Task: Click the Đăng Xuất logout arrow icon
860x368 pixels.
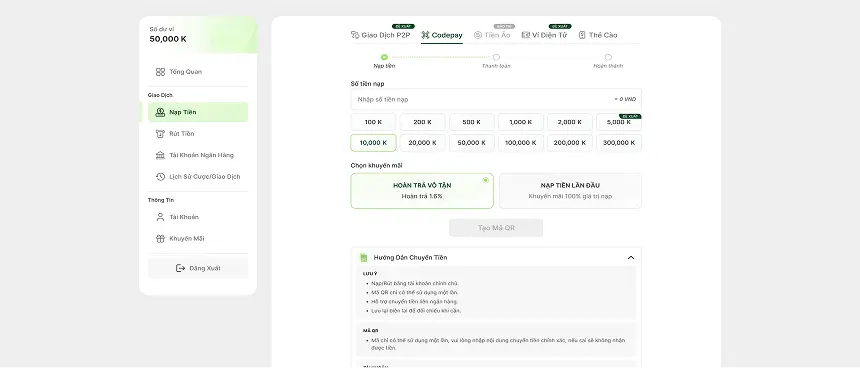Action: [180, 268]
